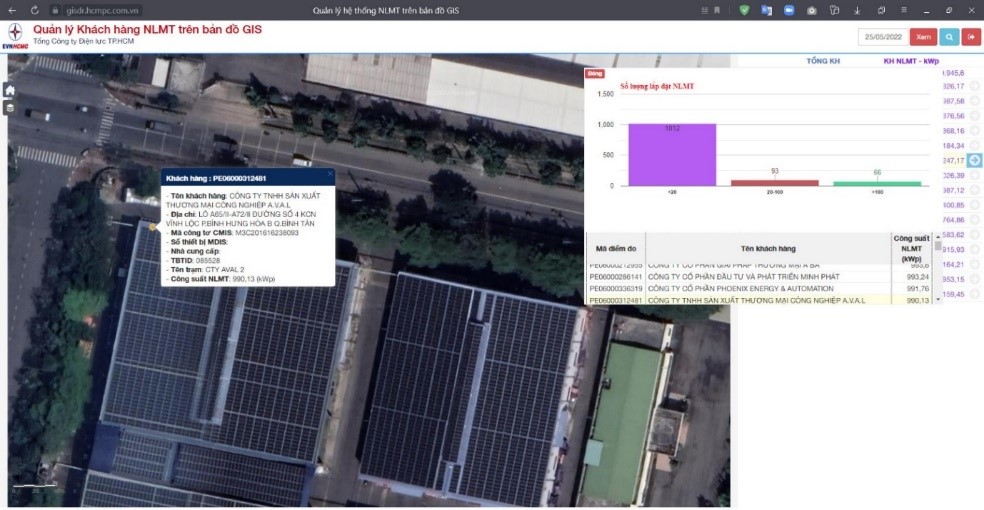Click the arrow icon beside value 915,93

974,250
